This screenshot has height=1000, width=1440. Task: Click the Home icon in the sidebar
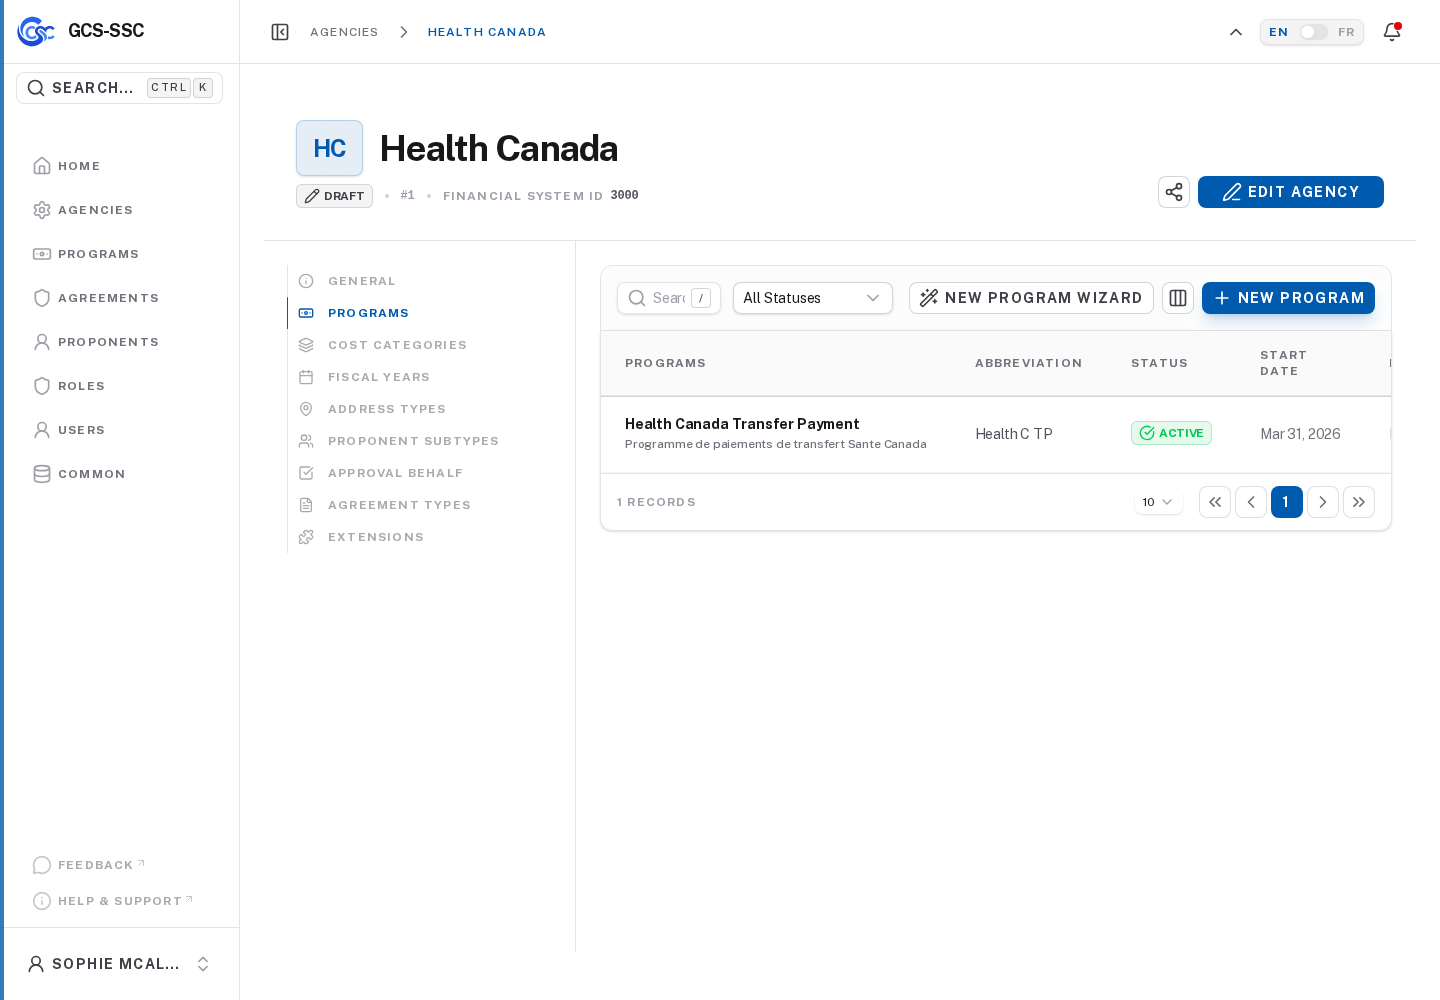(42, 166)
